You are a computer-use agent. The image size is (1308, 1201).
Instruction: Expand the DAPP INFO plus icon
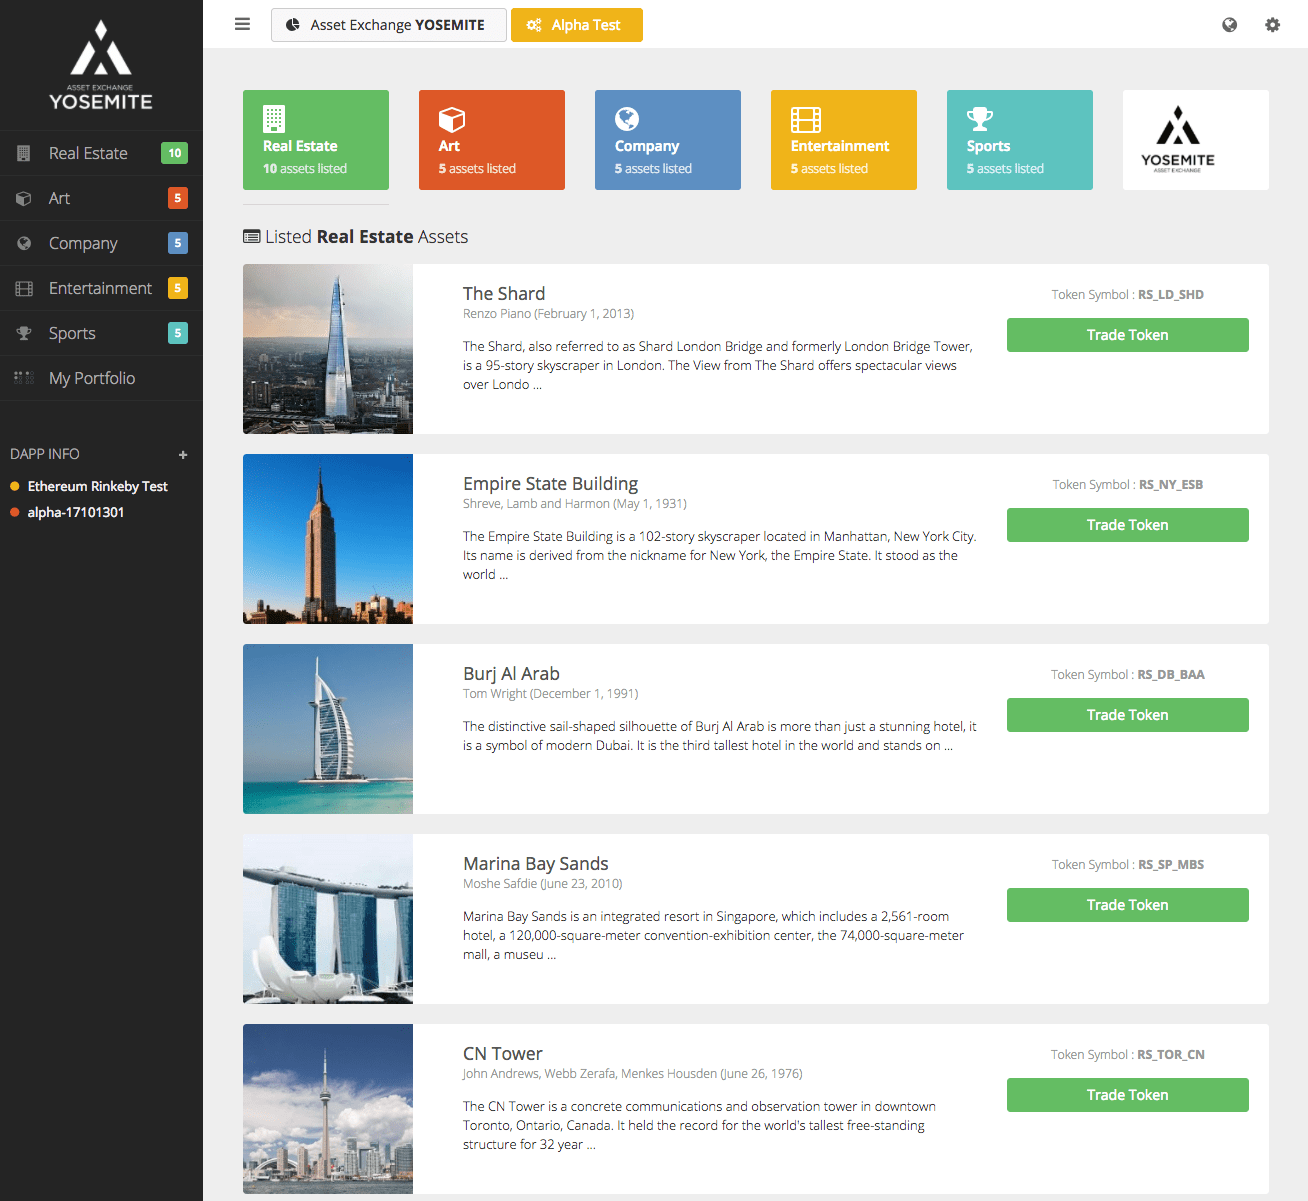click(x=183, y=455)
